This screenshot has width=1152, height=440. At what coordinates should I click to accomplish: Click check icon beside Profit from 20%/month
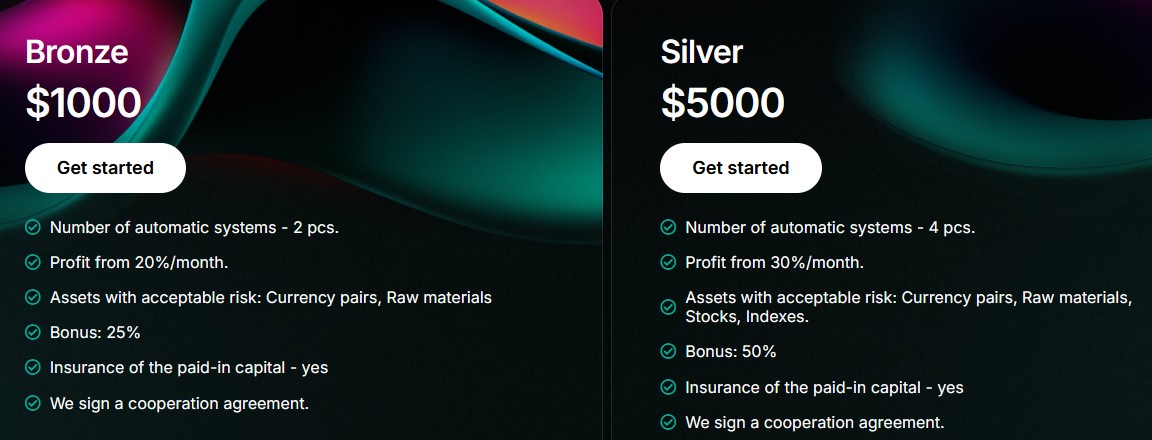(x=33, y=262)
